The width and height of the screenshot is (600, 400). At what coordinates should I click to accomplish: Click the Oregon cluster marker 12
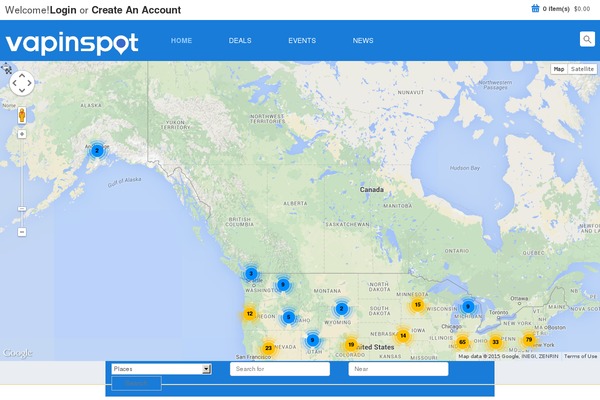click(249, 314)
